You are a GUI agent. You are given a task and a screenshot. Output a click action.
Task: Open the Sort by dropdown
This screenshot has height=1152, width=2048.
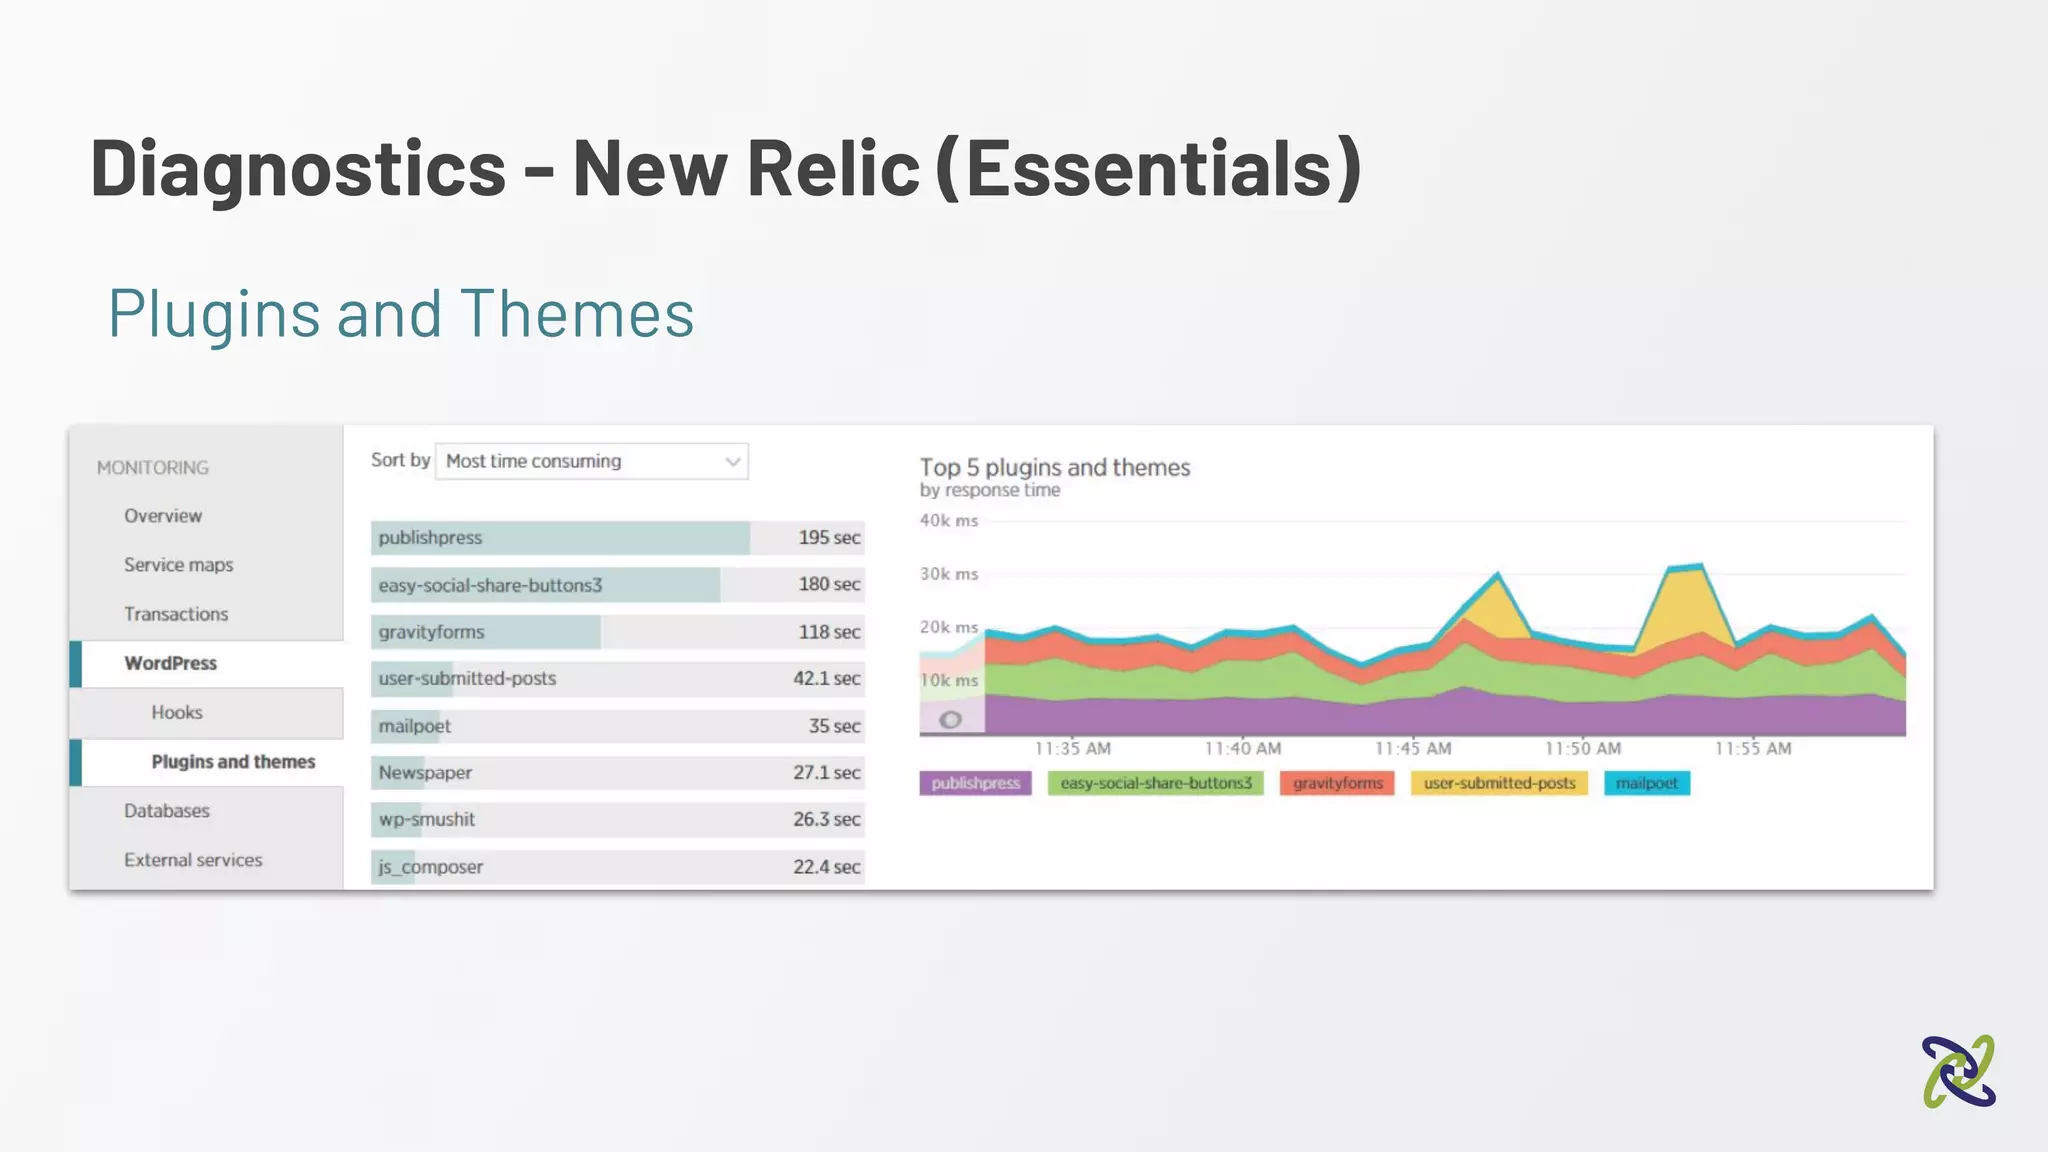tap(592, 461)
